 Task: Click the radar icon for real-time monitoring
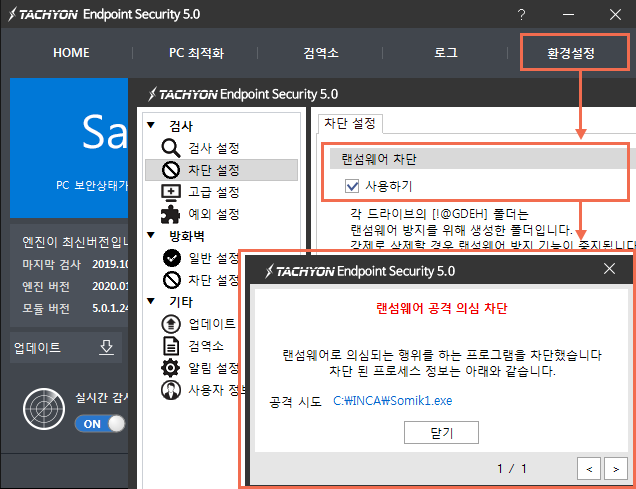point(44,409)
